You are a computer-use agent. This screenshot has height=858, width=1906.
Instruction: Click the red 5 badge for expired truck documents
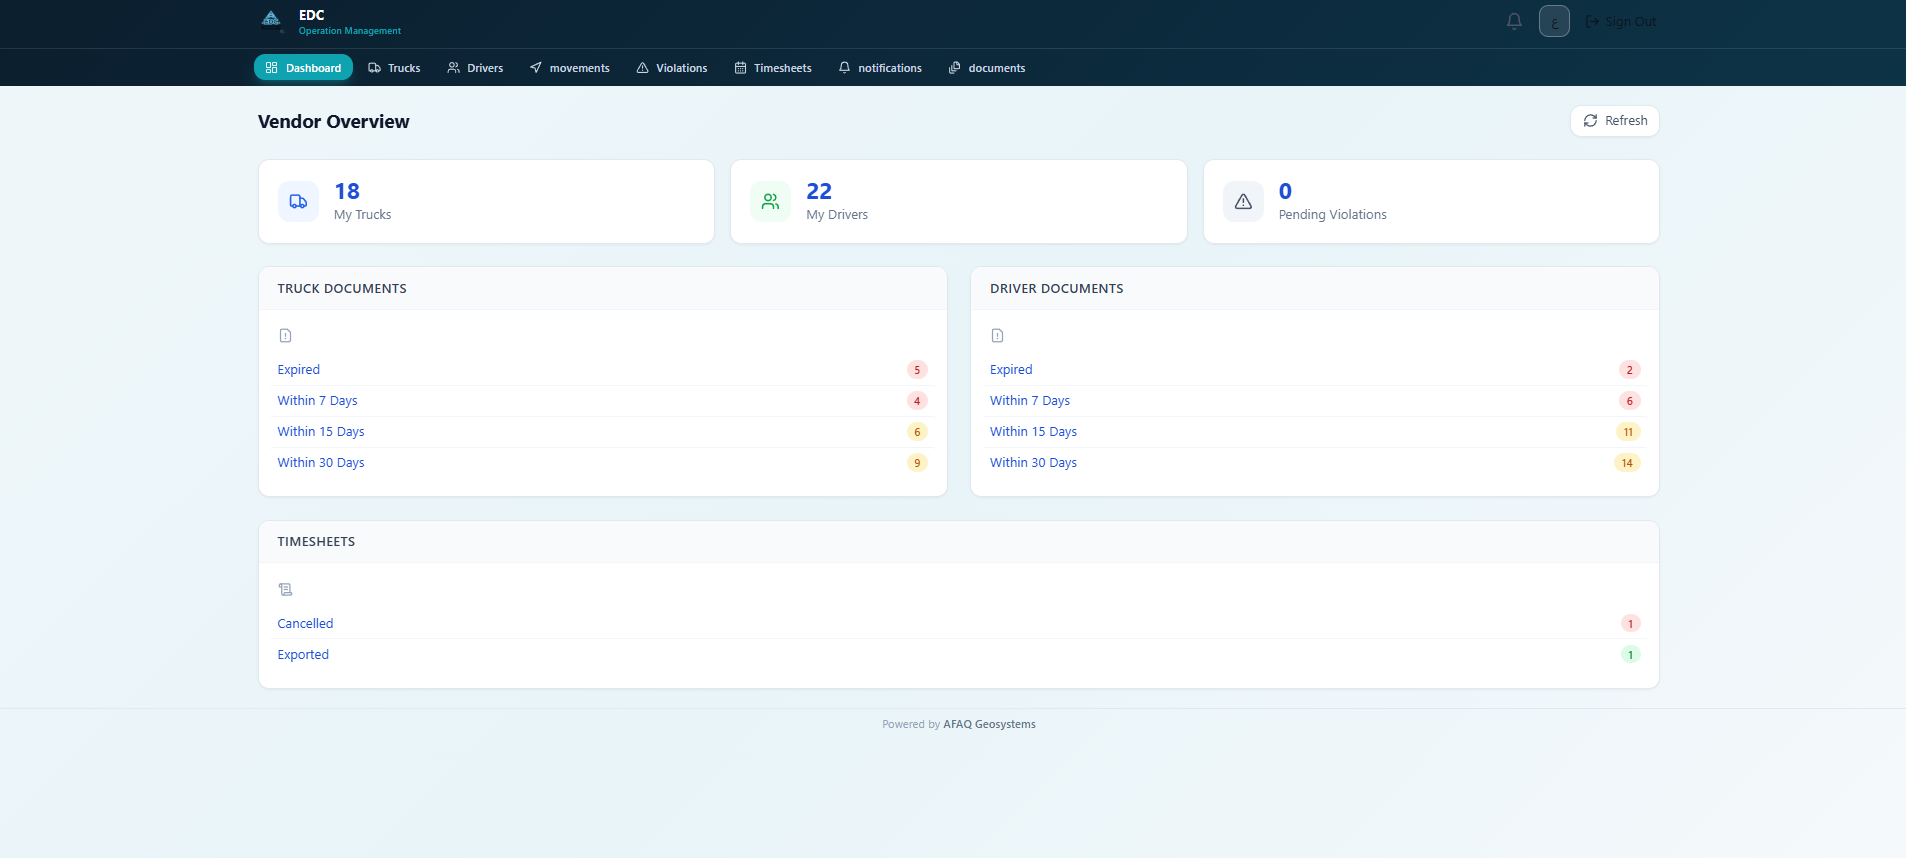(917, 370)
